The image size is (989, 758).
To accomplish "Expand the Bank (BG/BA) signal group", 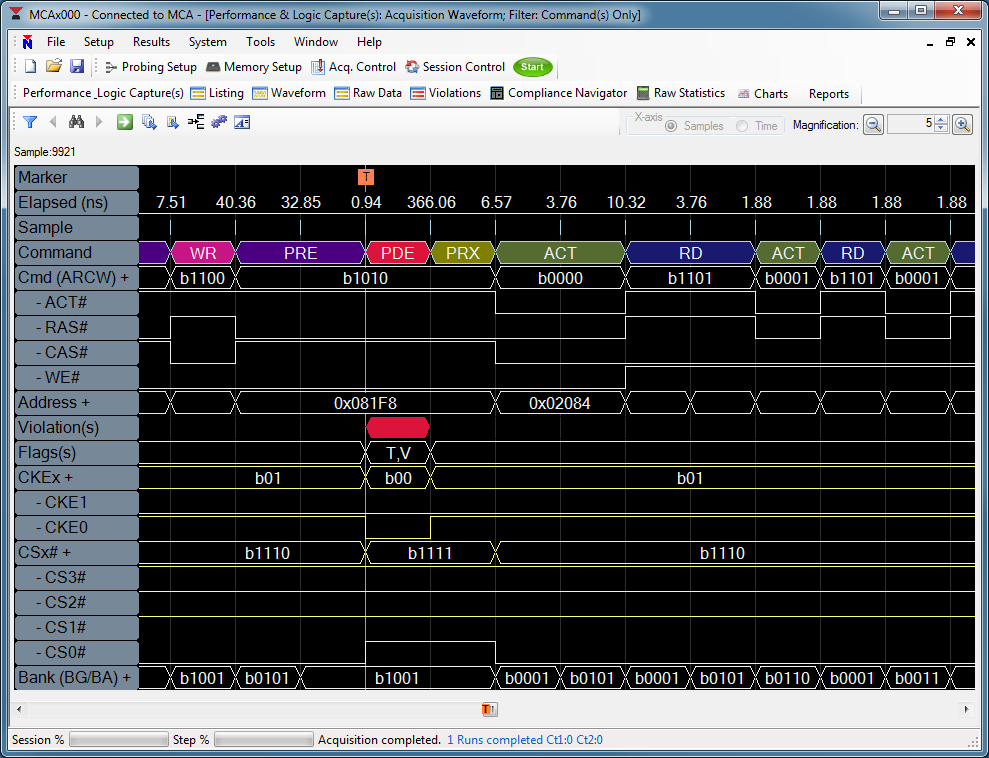I will pyautogui.click(x=126, y=678).
